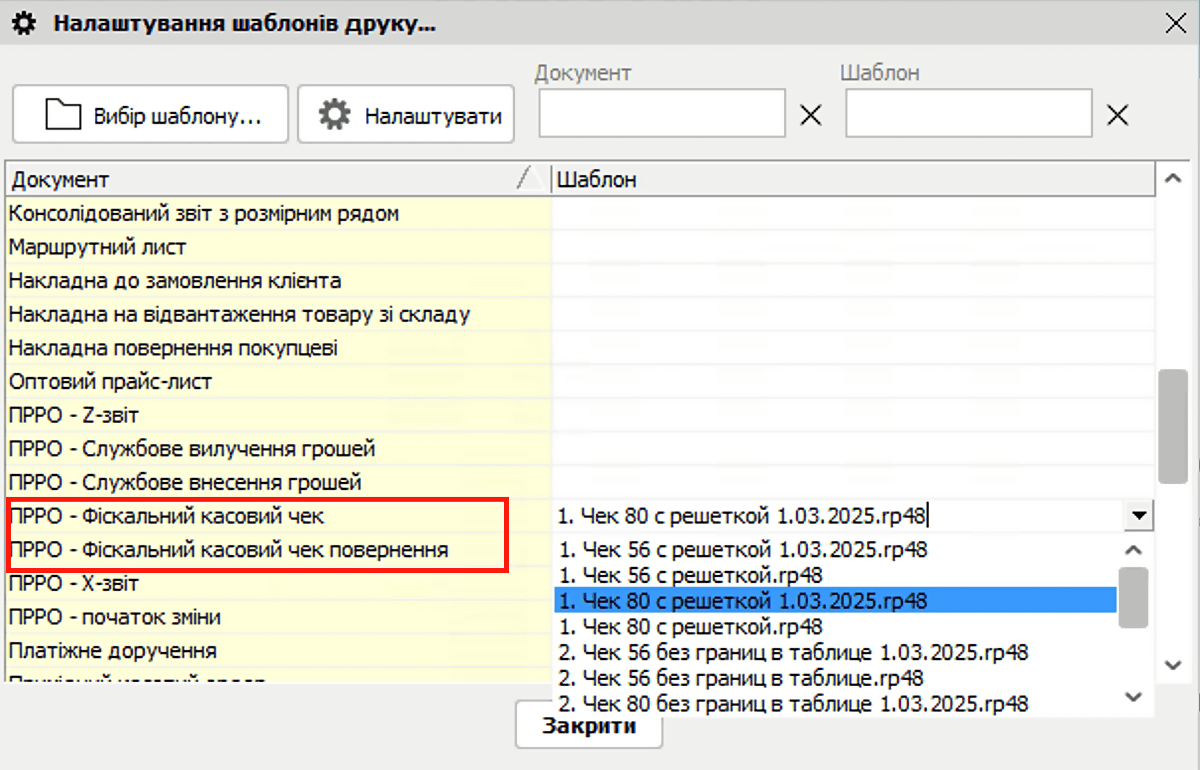Screen dimensions: 1200x770
Task: Pick '1. Чек 80 с решеткой.rp48' from list
Action: pyautogui.click(x=690, y=627)
